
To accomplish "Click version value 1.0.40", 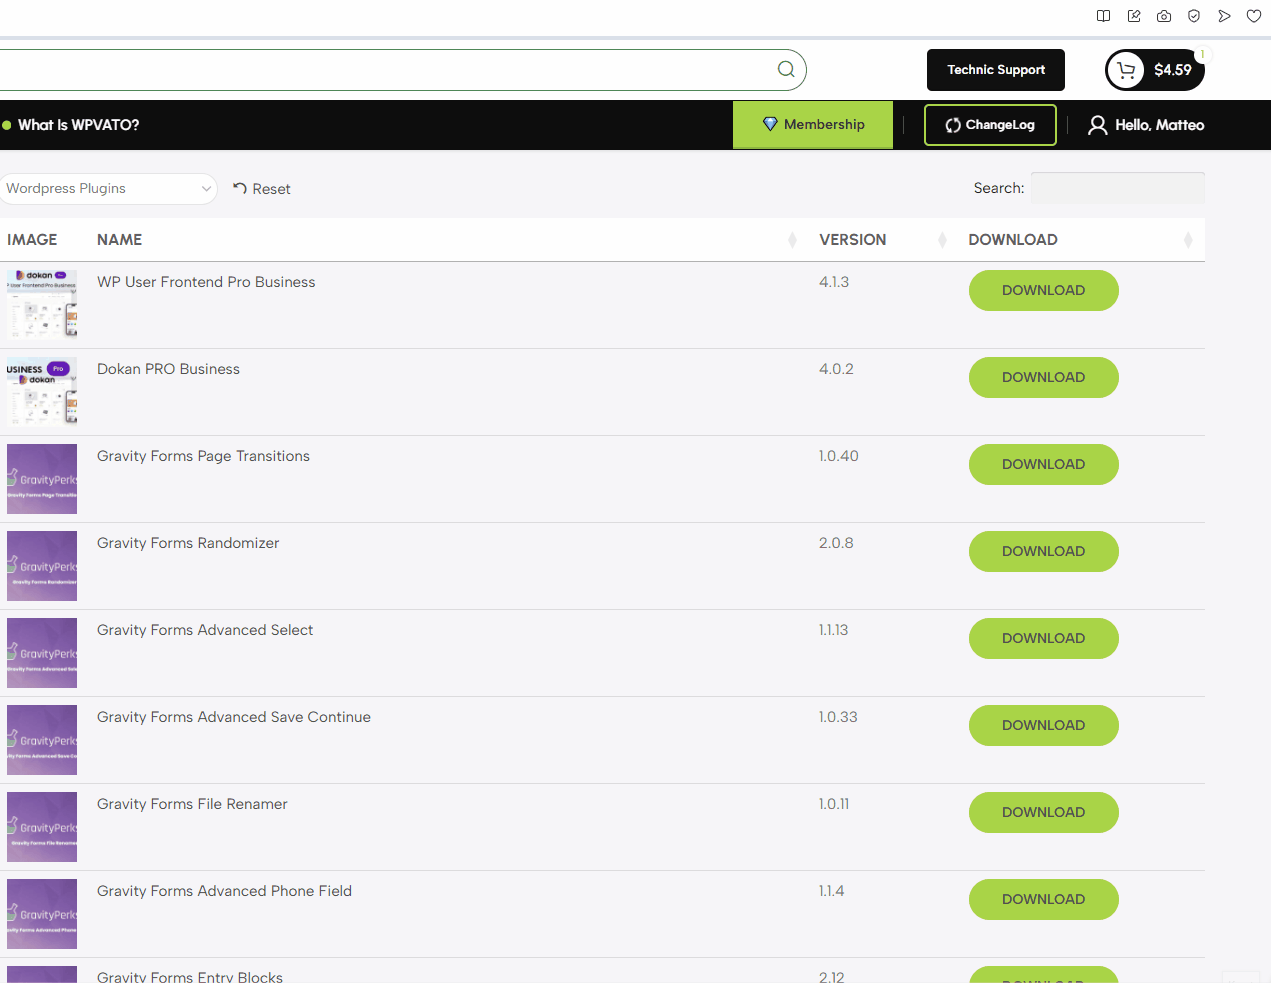I will point(839,456).
